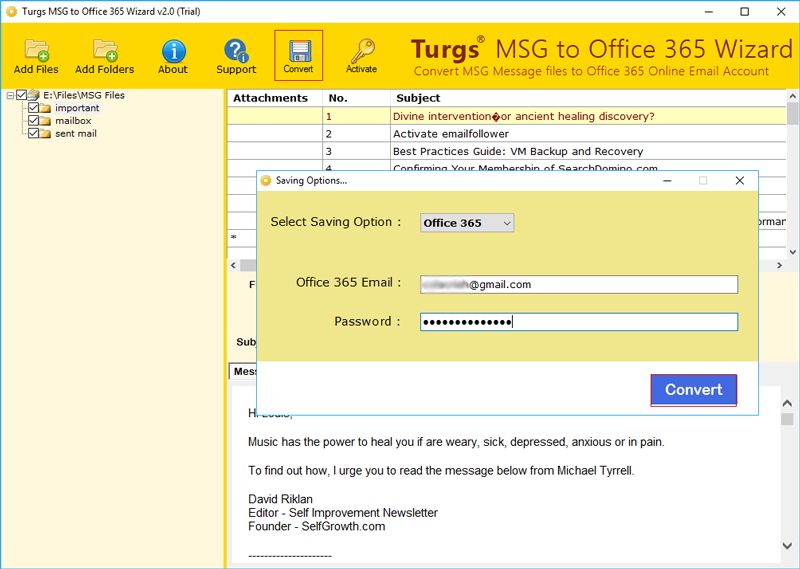800x569 pixels.
Task: Click the sent mail folder icon
Action: [45, 134]
